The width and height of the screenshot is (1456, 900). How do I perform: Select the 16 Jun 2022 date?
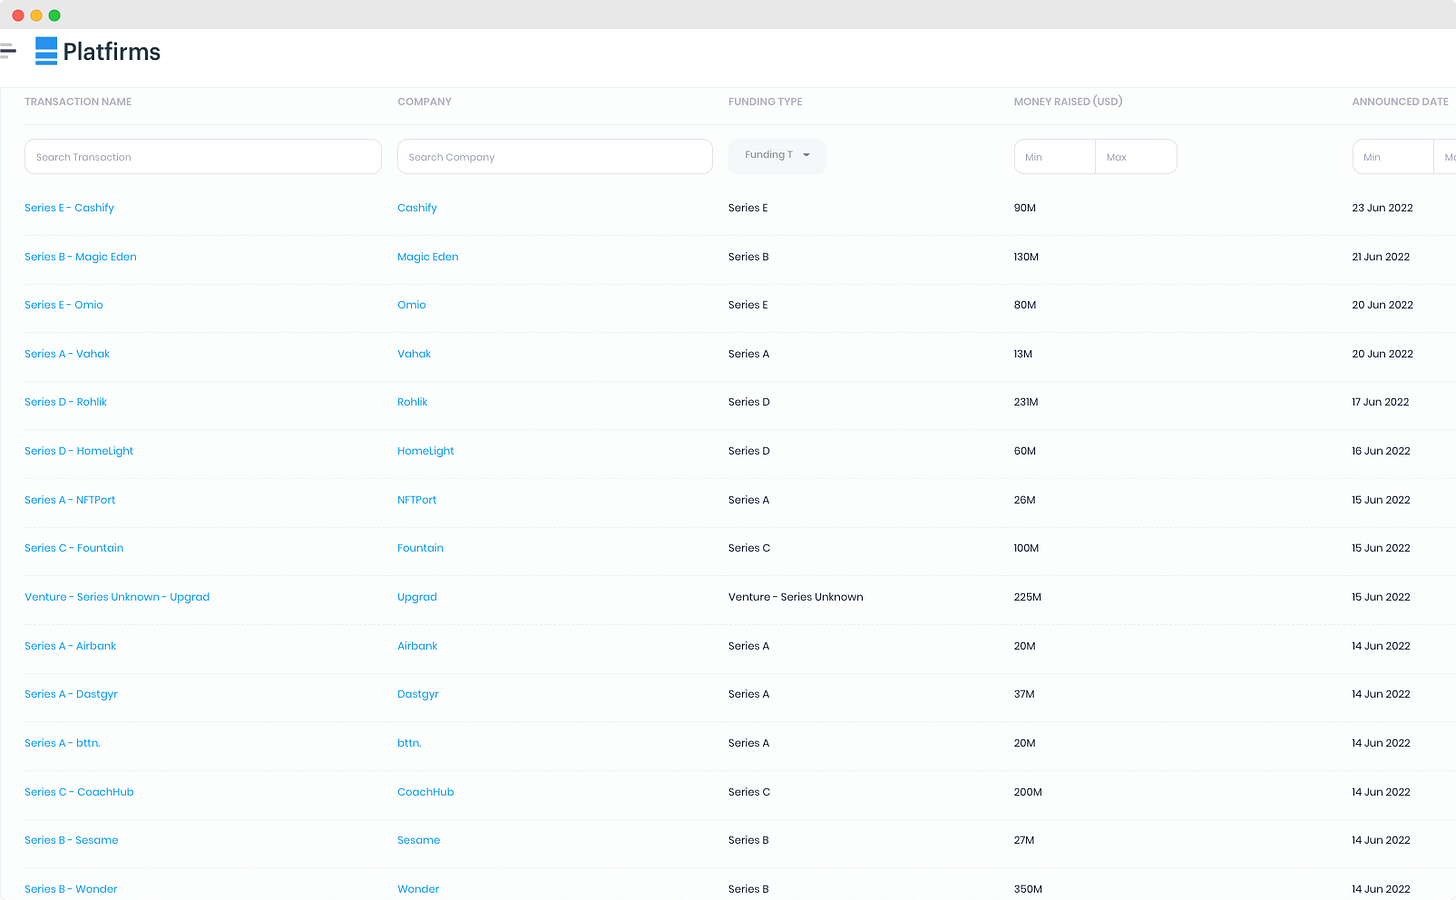click(x=1381, y=451)
